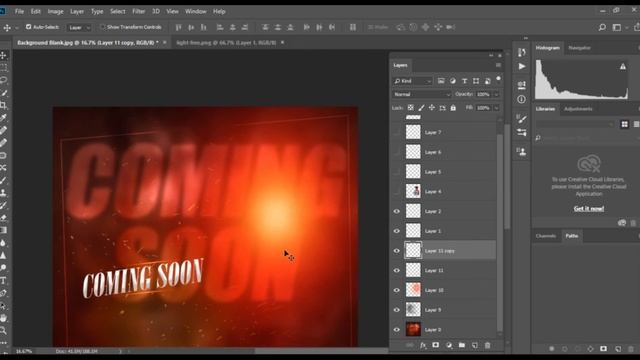Screen dimensions: 640x360
Task: Hide Layer 9 using its eye icon
Action: click(396, 310)
